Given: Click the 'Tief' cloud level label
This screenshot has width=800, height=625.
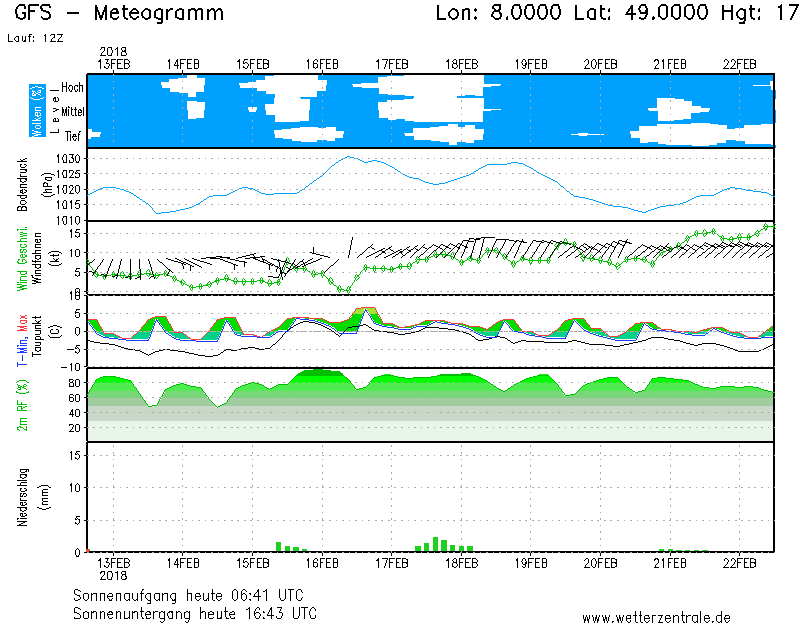Looking at the screenshot, I should click(x=72, y=136).
